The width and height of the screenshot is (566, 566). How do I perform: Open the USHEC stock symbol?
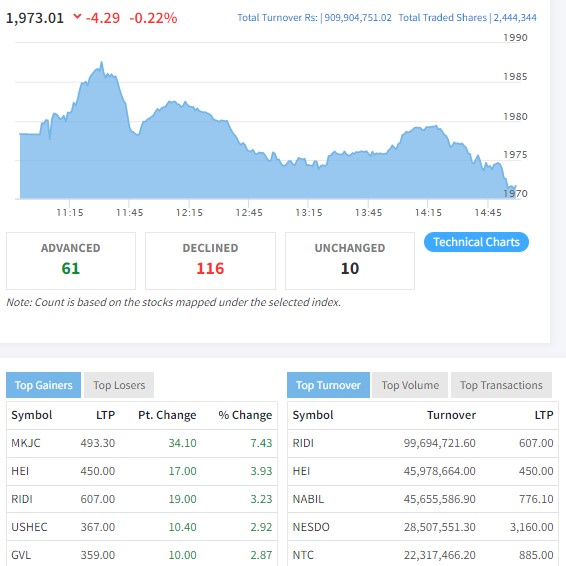pos(29,527)
